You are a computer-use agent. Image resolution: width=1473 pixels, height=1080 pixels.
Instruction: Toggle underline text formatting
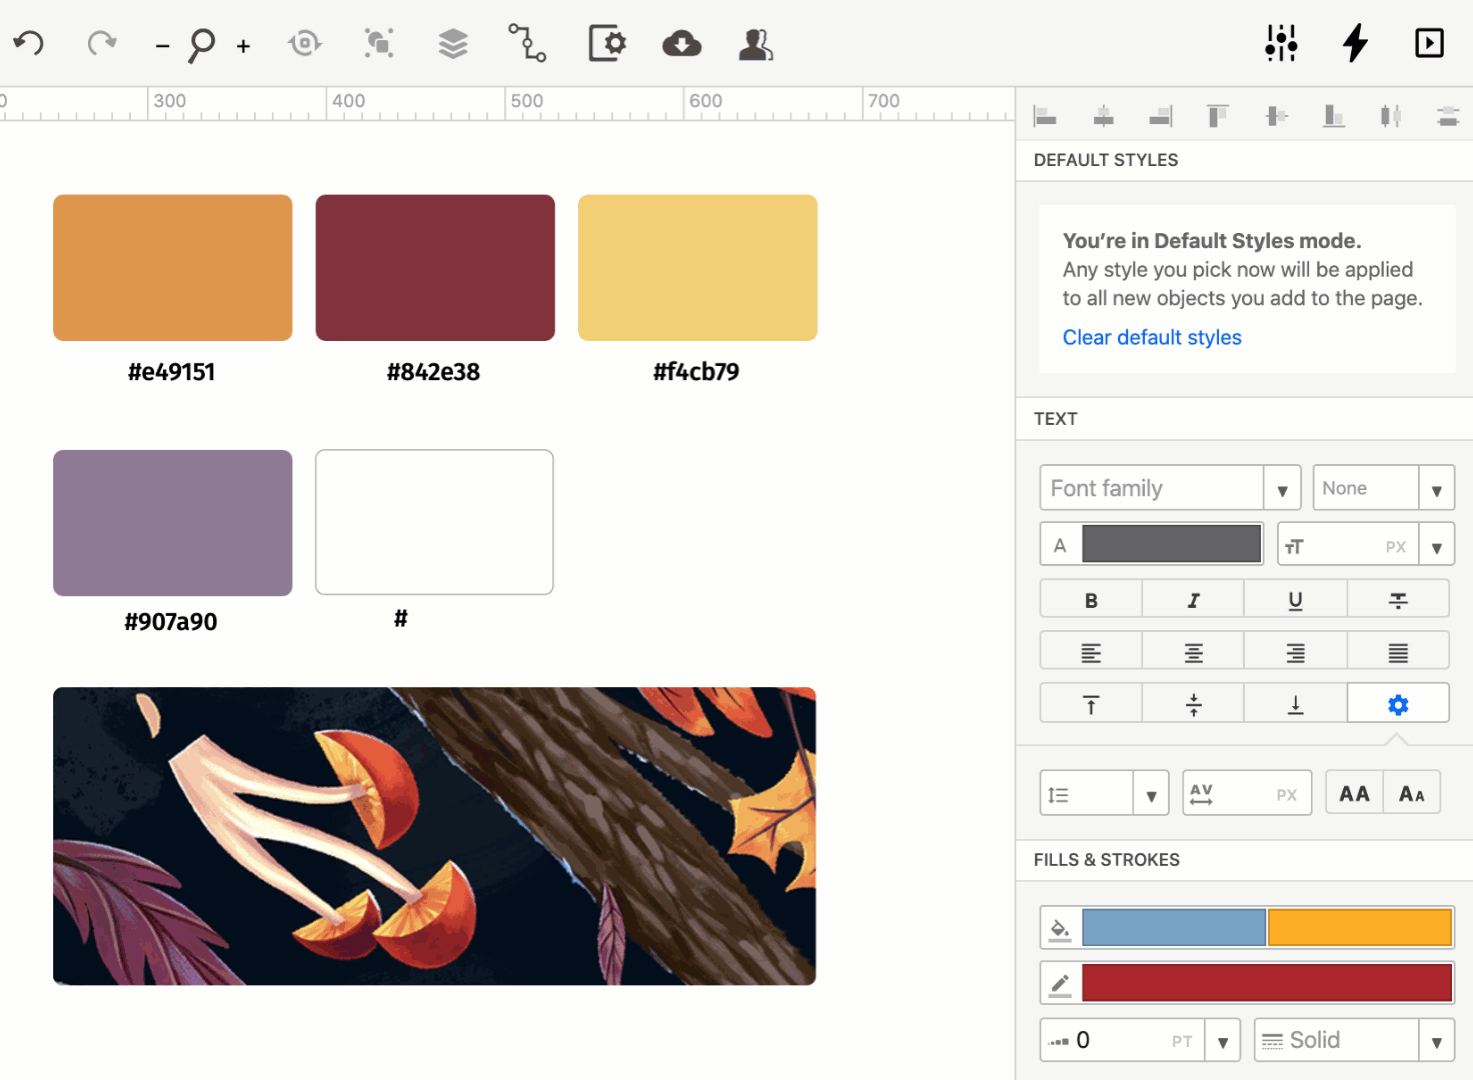[x=1295, y=600]
